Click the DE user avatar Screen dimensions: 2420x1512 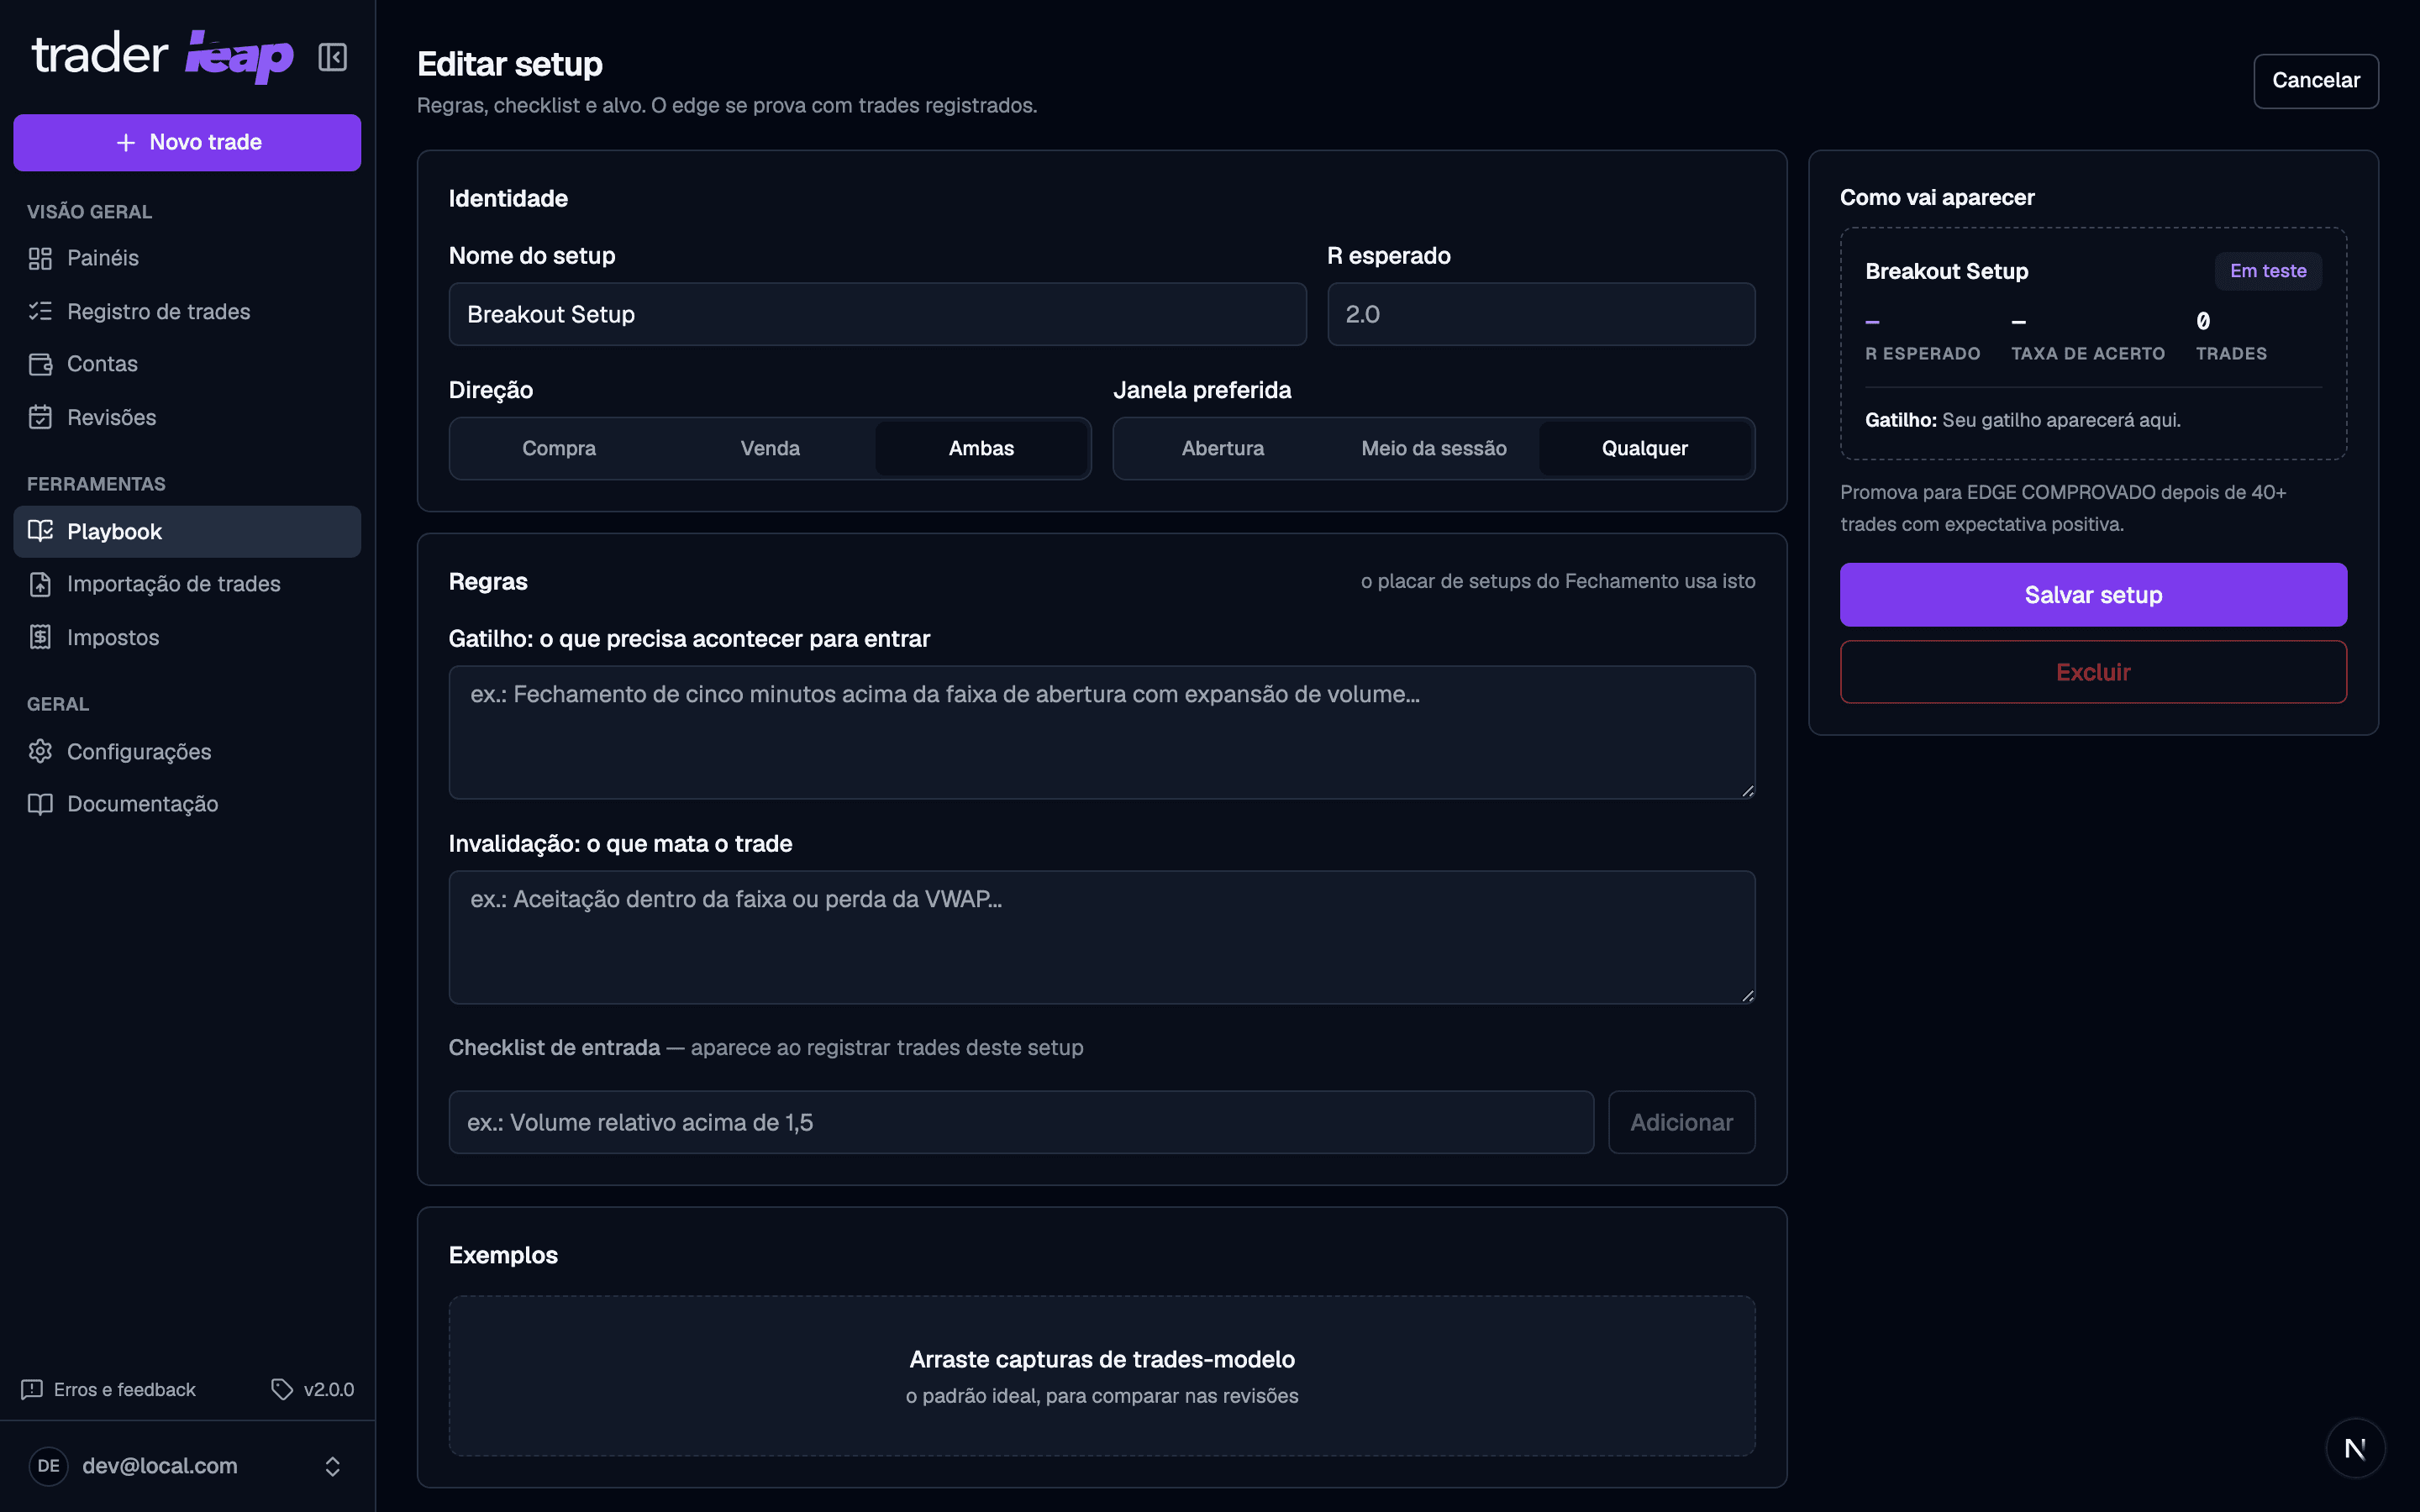pyautogui.click(x=48, y=1466)
